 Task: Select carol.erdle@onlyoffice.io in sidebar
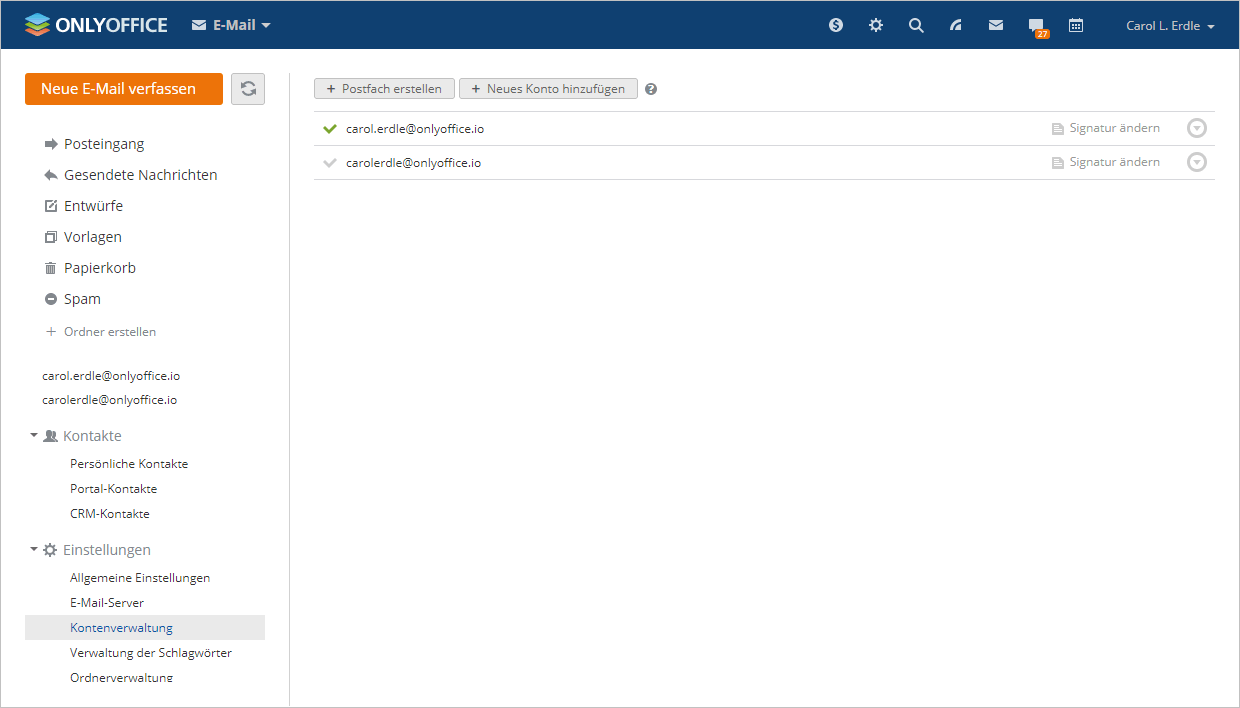click(x=111, y=376)
